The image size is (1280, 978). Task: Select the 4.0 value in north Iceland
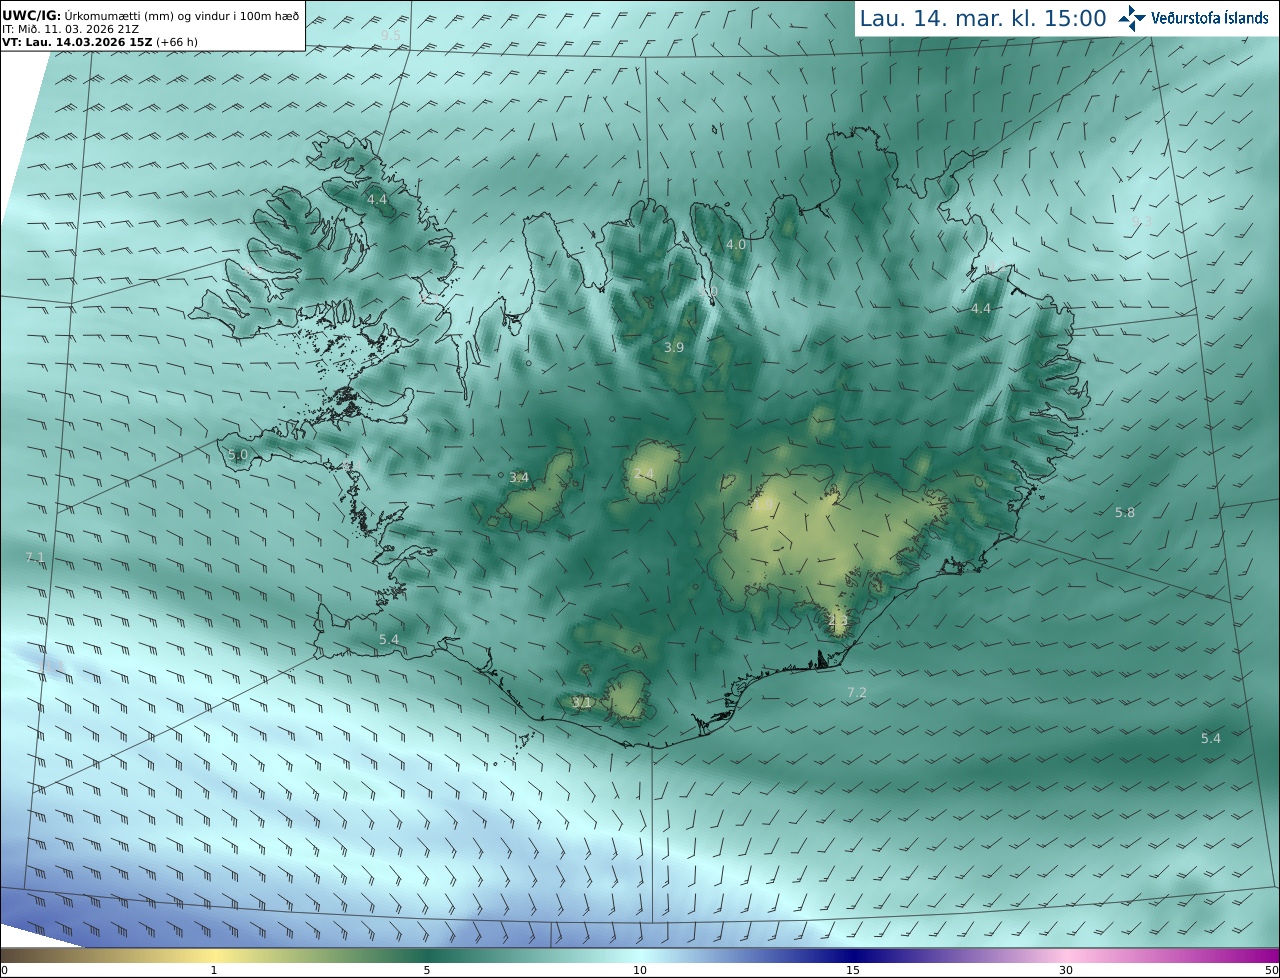(735, 244)
